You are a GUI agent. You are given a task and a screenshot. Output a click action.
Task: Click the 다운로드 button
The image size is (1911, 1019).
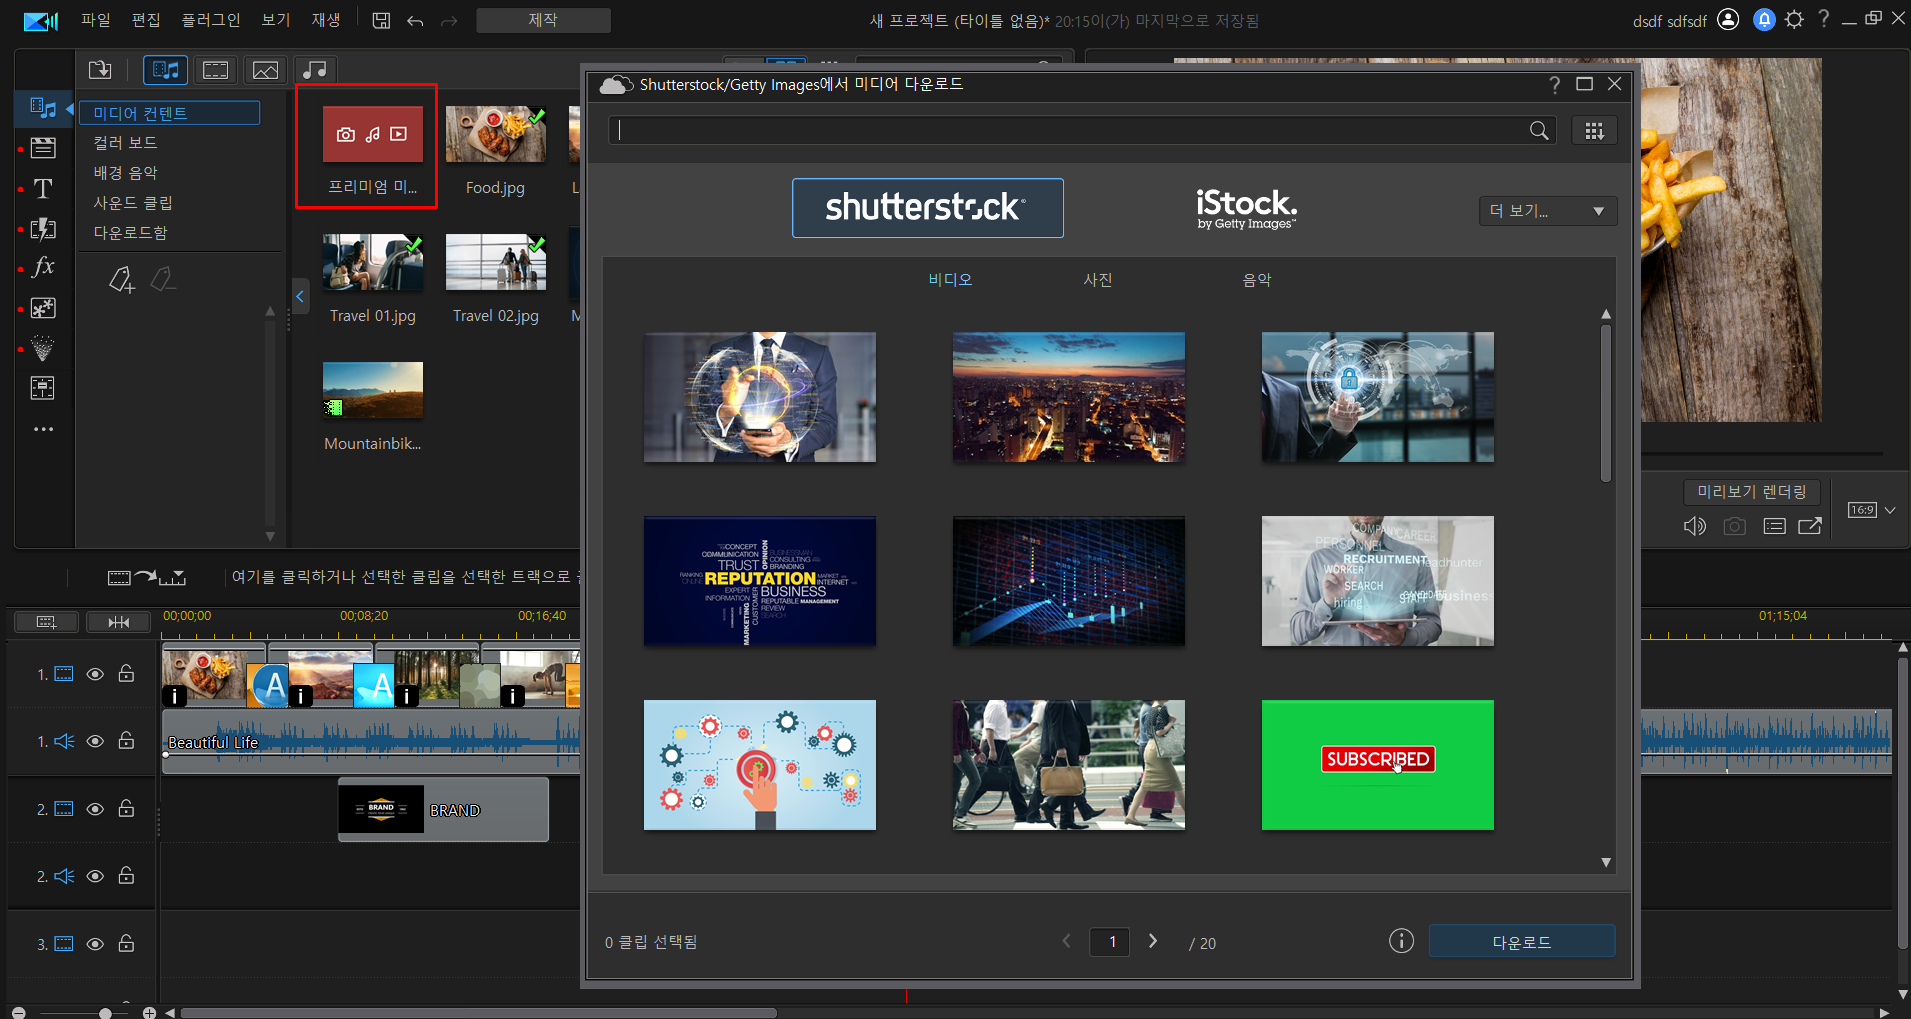pyautogui.click(x=1521, y=942)
